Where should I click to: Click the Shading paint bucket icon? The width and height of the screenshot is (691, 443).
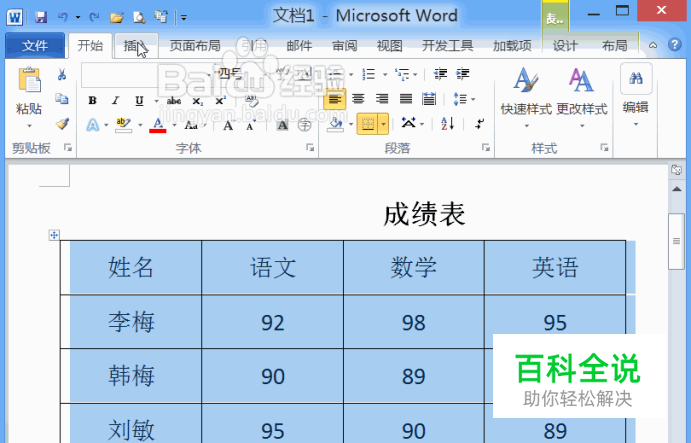(x=336, y=124)
